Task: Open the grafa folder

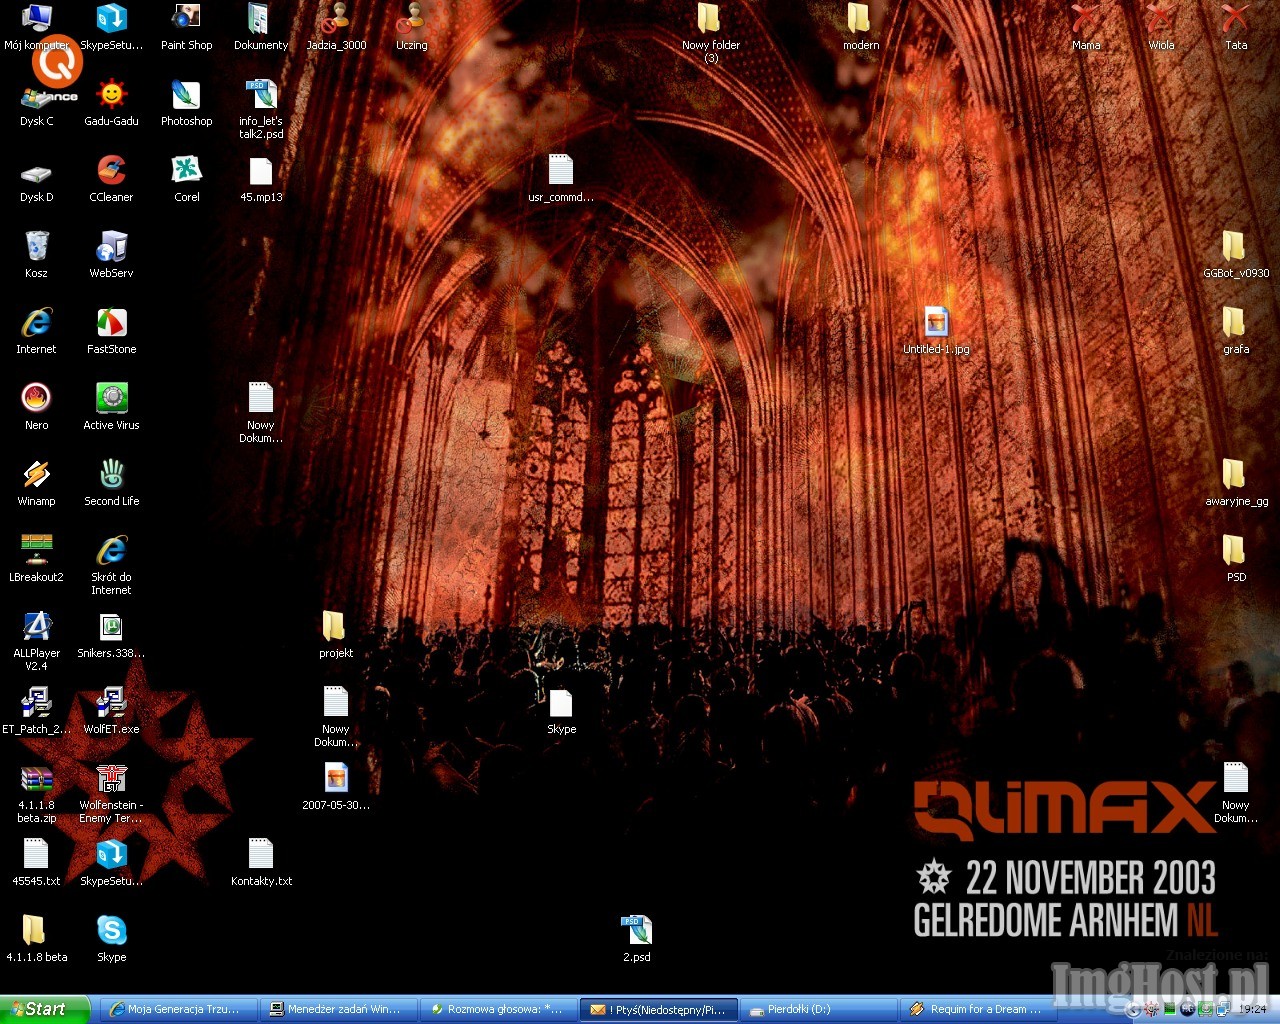Action: pyautogui.click(x=1236, y=331)
